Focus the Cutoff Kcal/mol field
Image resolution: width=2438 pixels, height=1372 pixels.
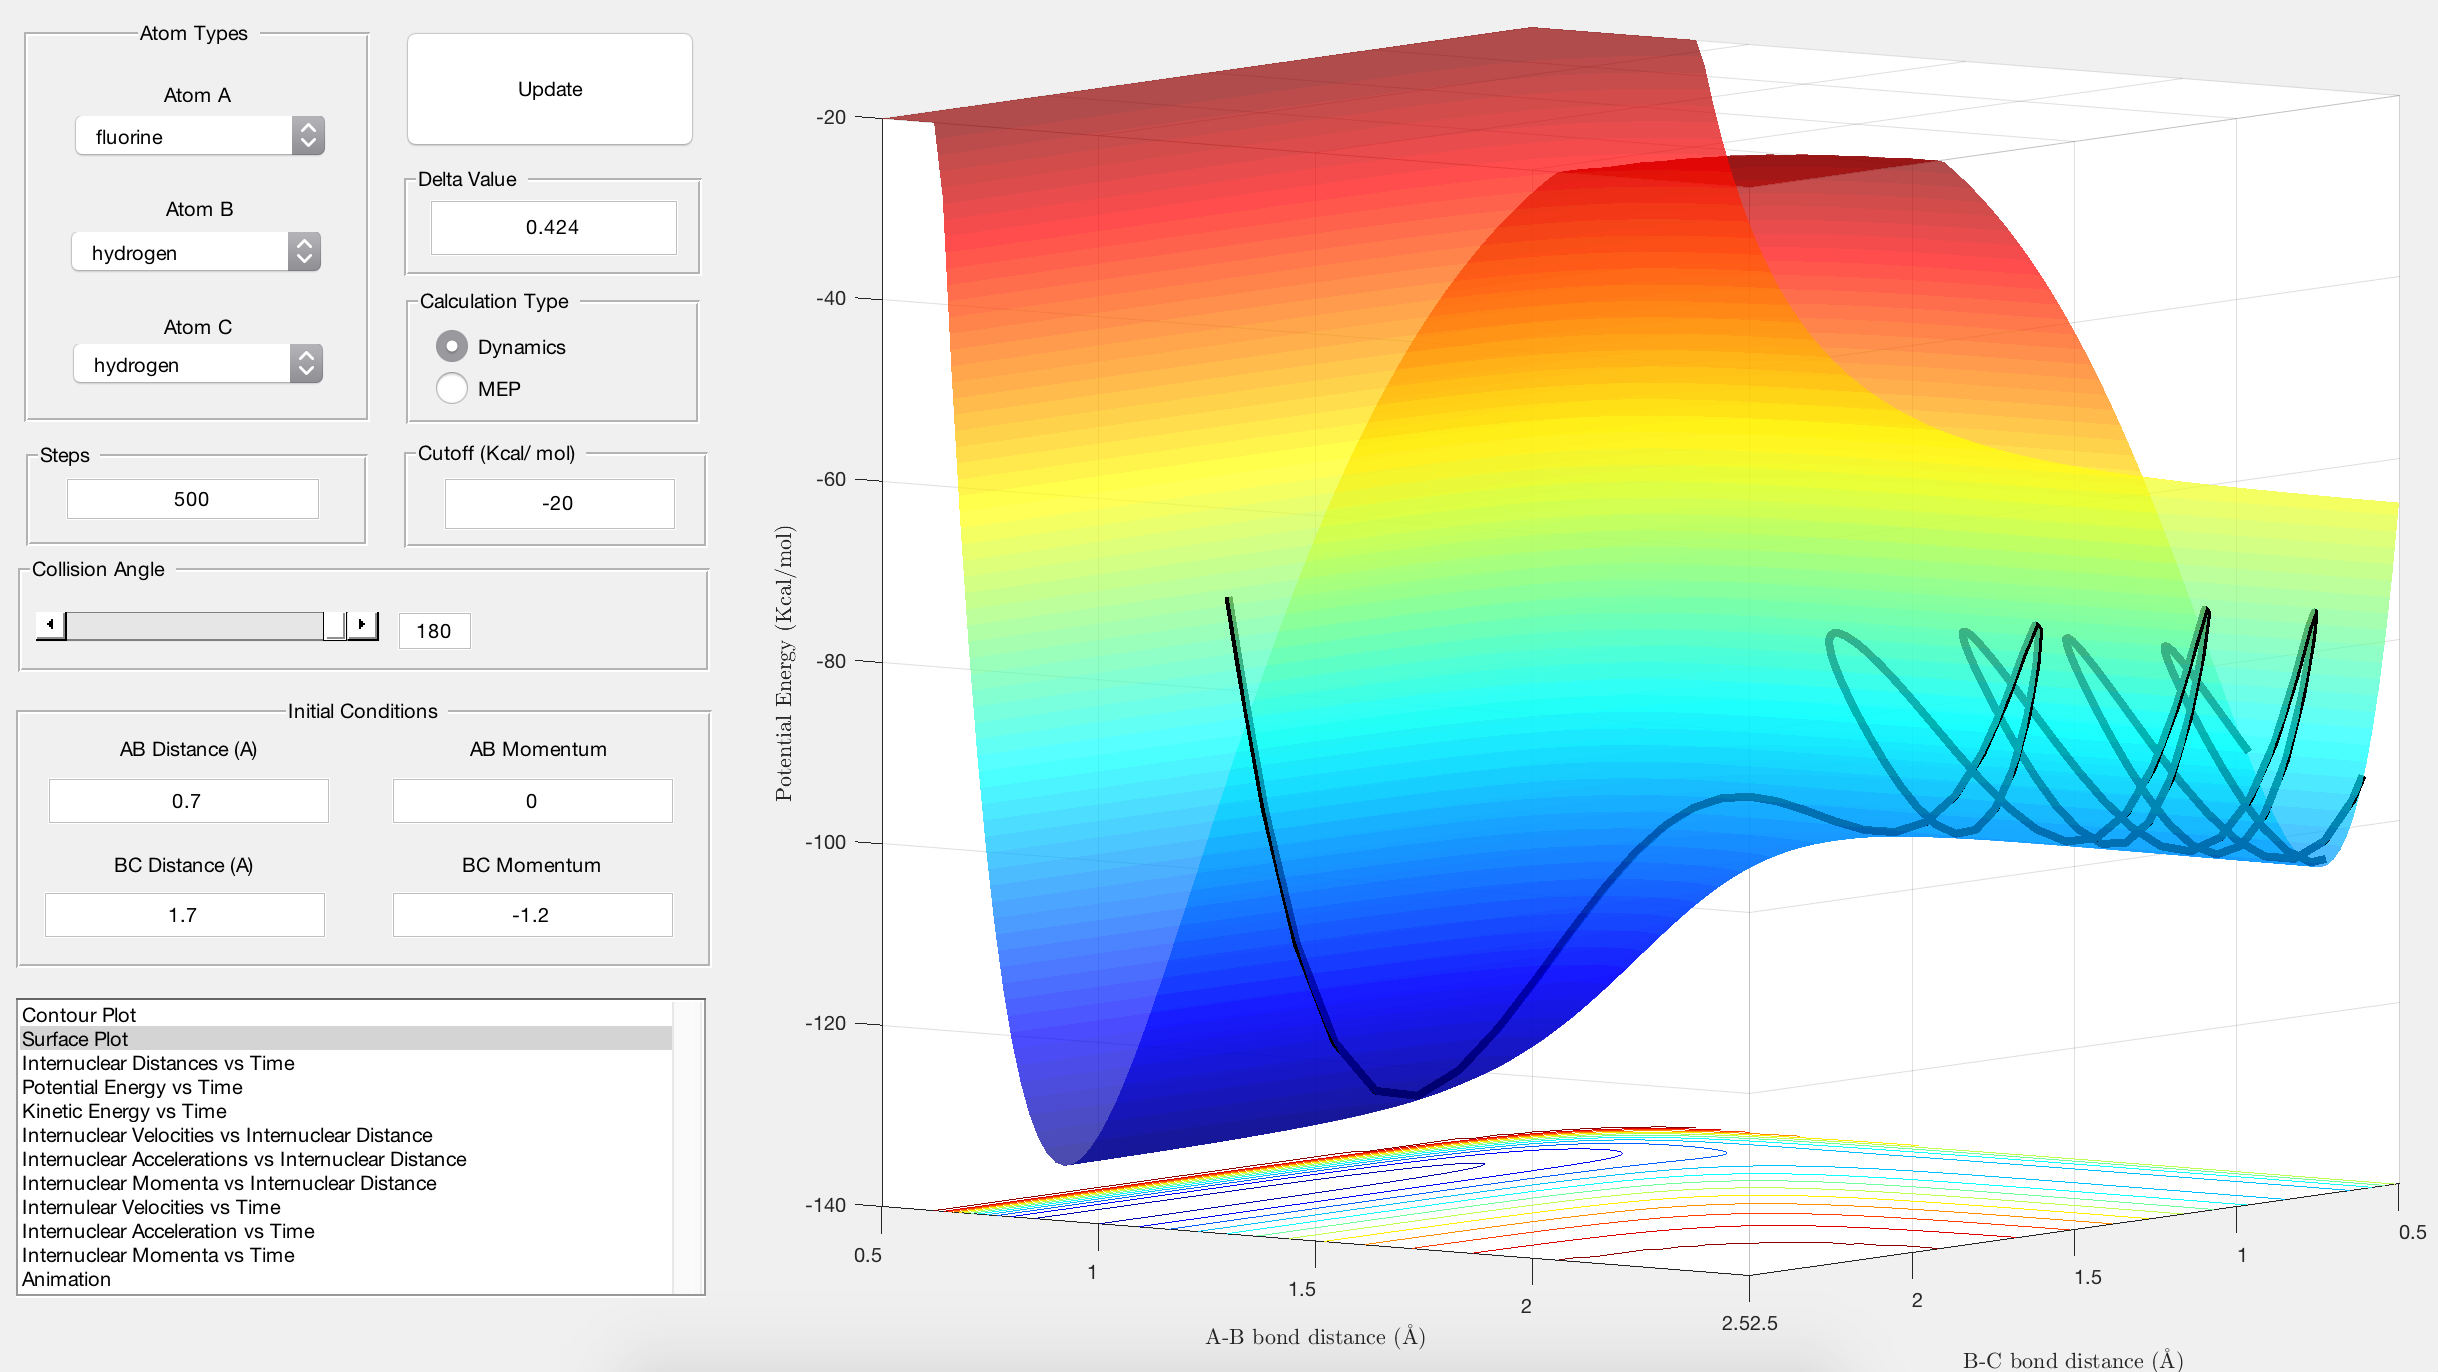(x=558, y=503)
